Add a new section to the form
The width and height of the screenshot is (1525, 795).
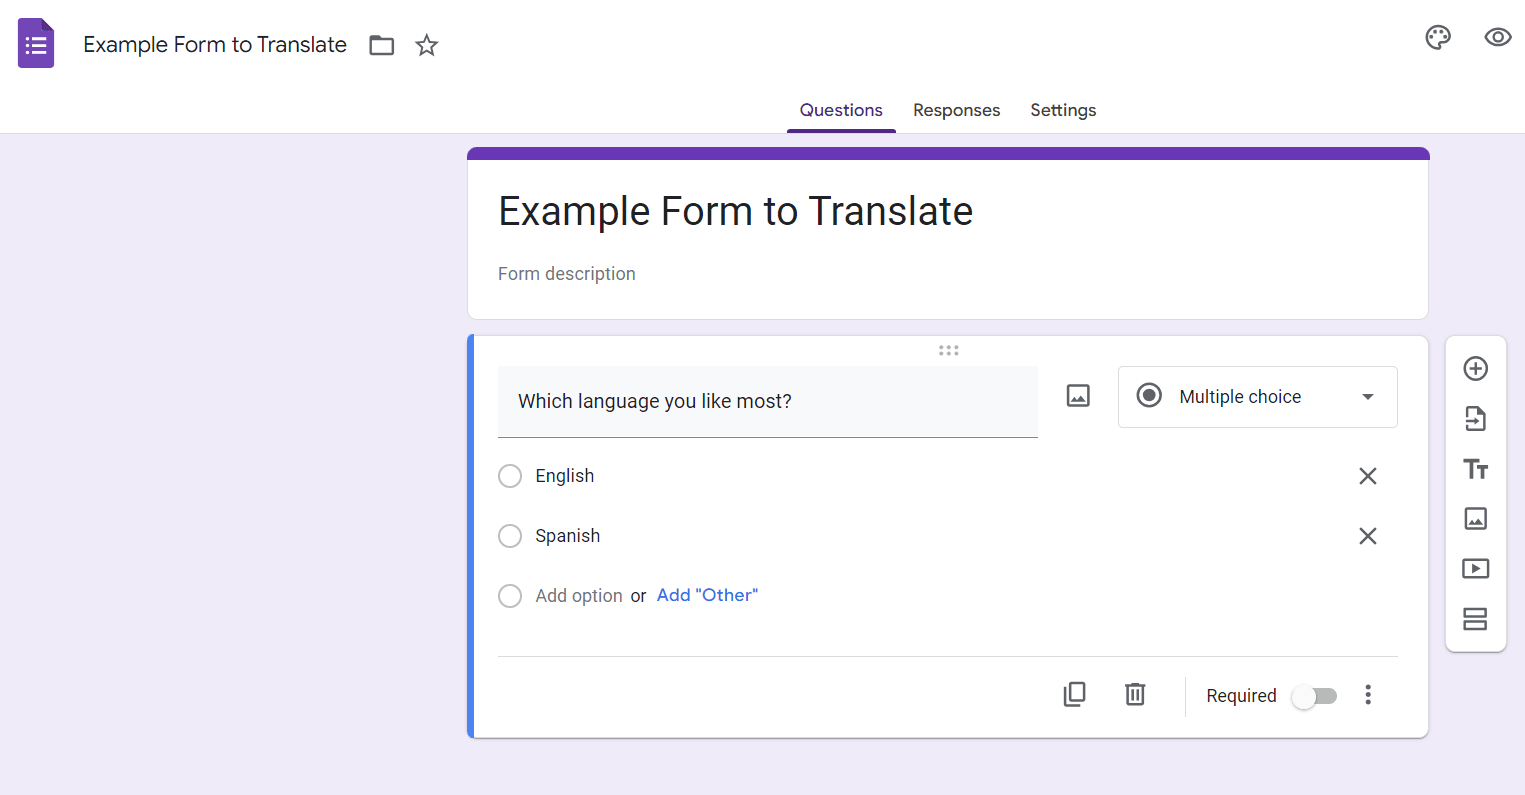[1475, 618]
